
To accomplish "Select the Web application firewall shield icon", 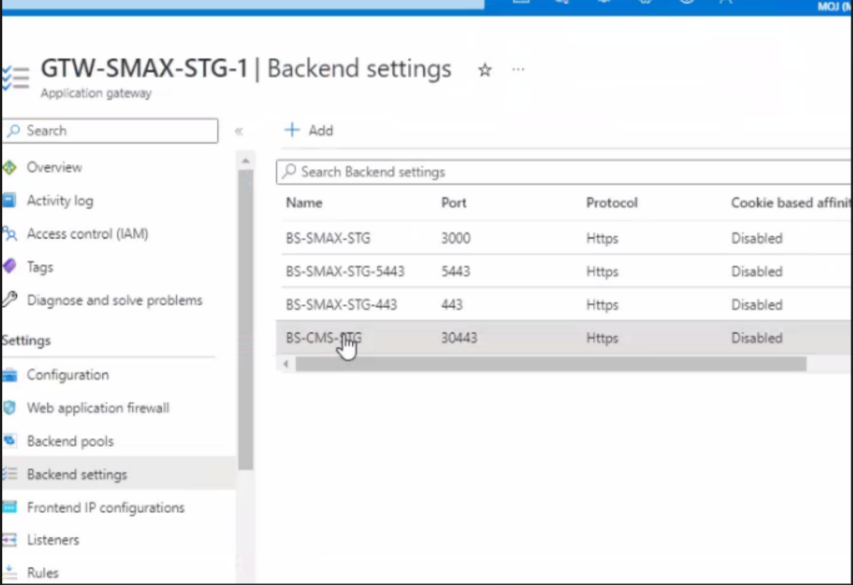I will (11, 407).
